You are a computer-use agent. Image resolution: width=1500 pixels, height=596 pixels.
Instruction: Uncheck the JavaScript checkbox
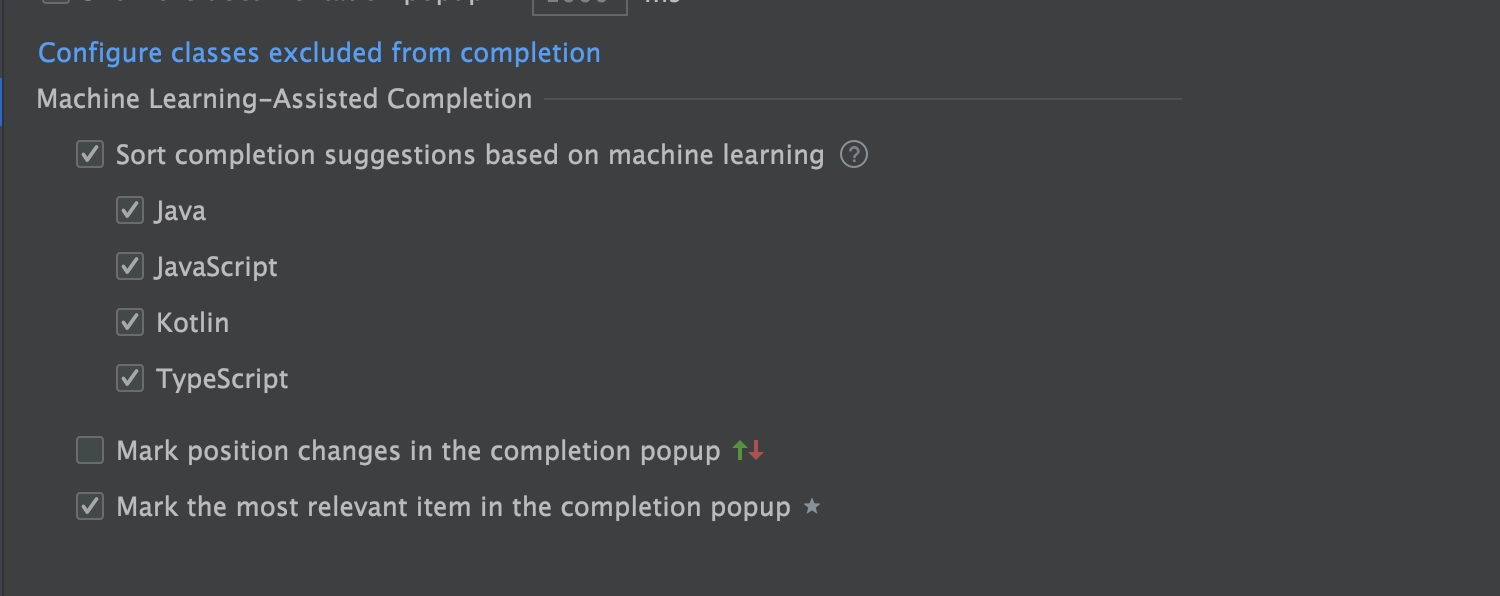click(130, 267)
